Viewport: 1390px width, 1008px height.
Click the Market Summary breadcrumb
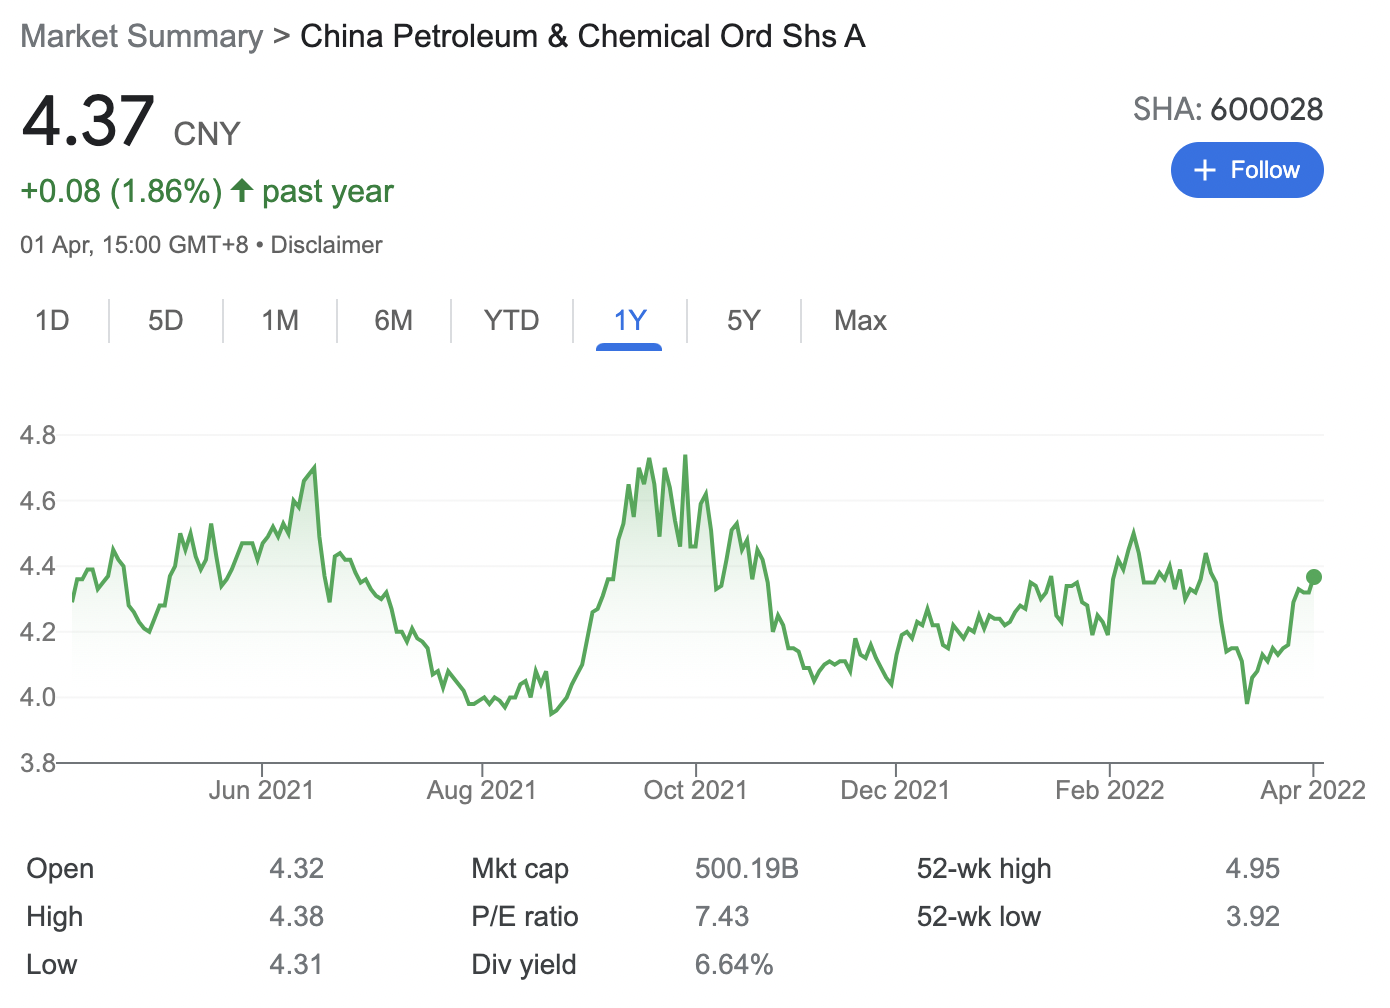click(x=141, y=36)
